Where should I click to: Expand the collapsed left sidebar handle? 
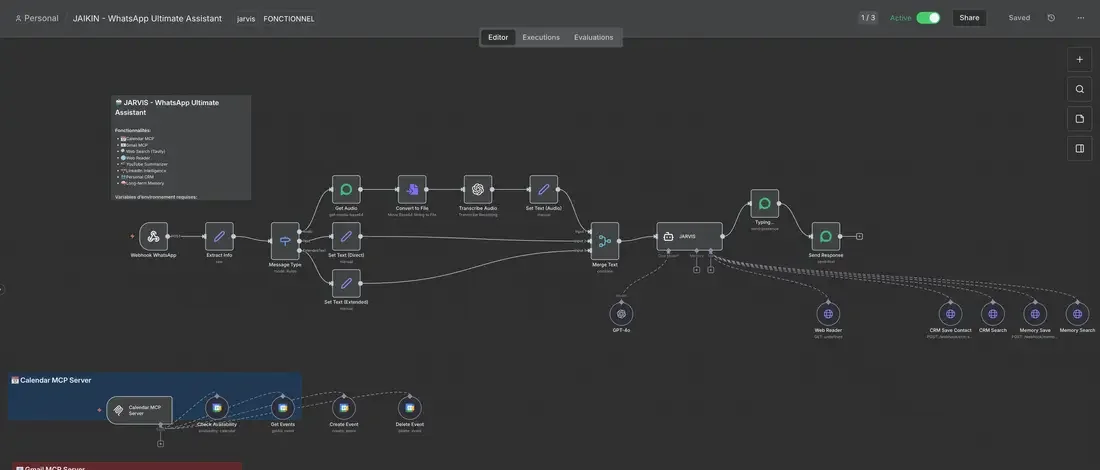(2, 288)
